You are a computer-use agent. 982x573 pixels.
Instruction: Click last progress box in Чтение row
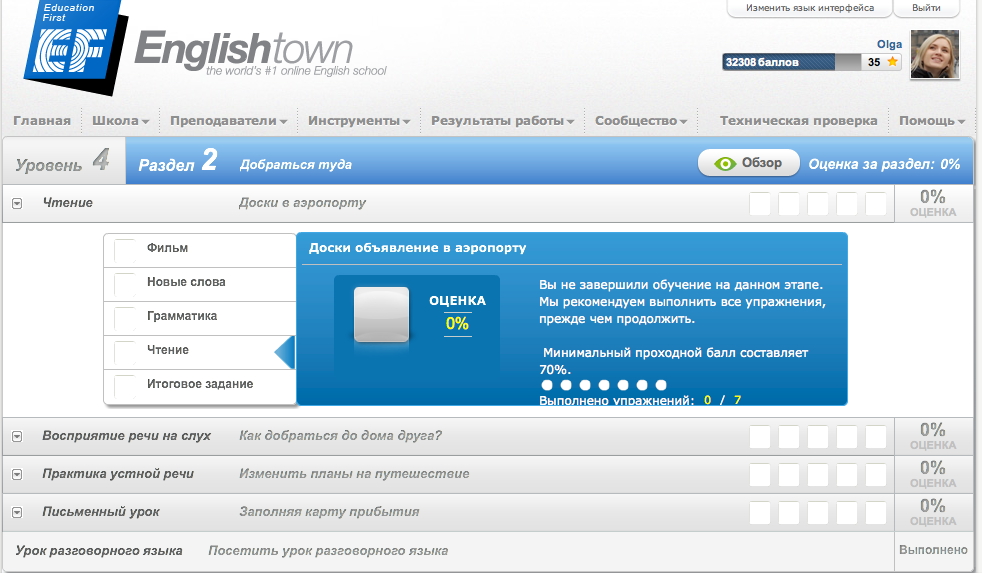pos(876,204)
